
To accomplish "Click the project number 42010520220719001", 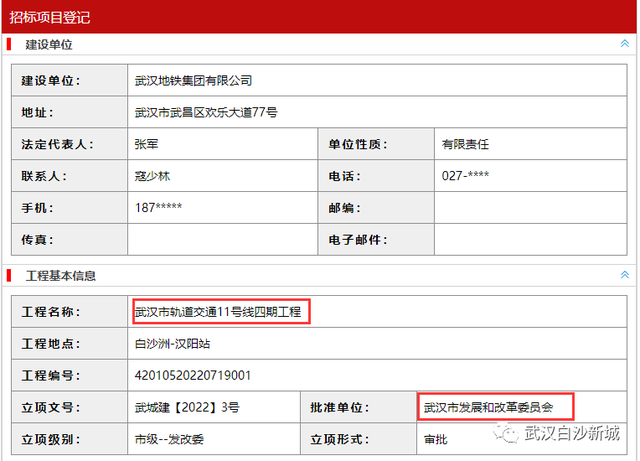I will pos(193,375).
